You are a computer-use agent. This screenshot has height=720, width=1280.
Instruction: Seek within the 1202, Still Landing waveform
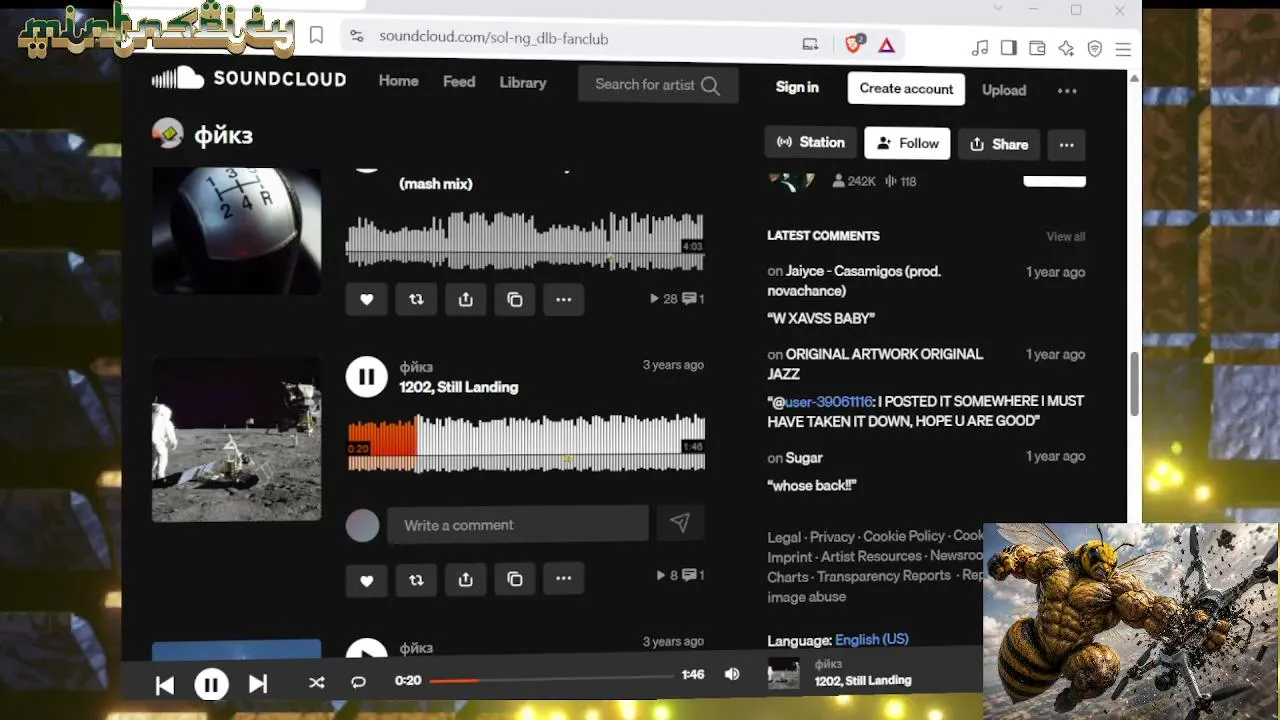[x=526, y=443]
